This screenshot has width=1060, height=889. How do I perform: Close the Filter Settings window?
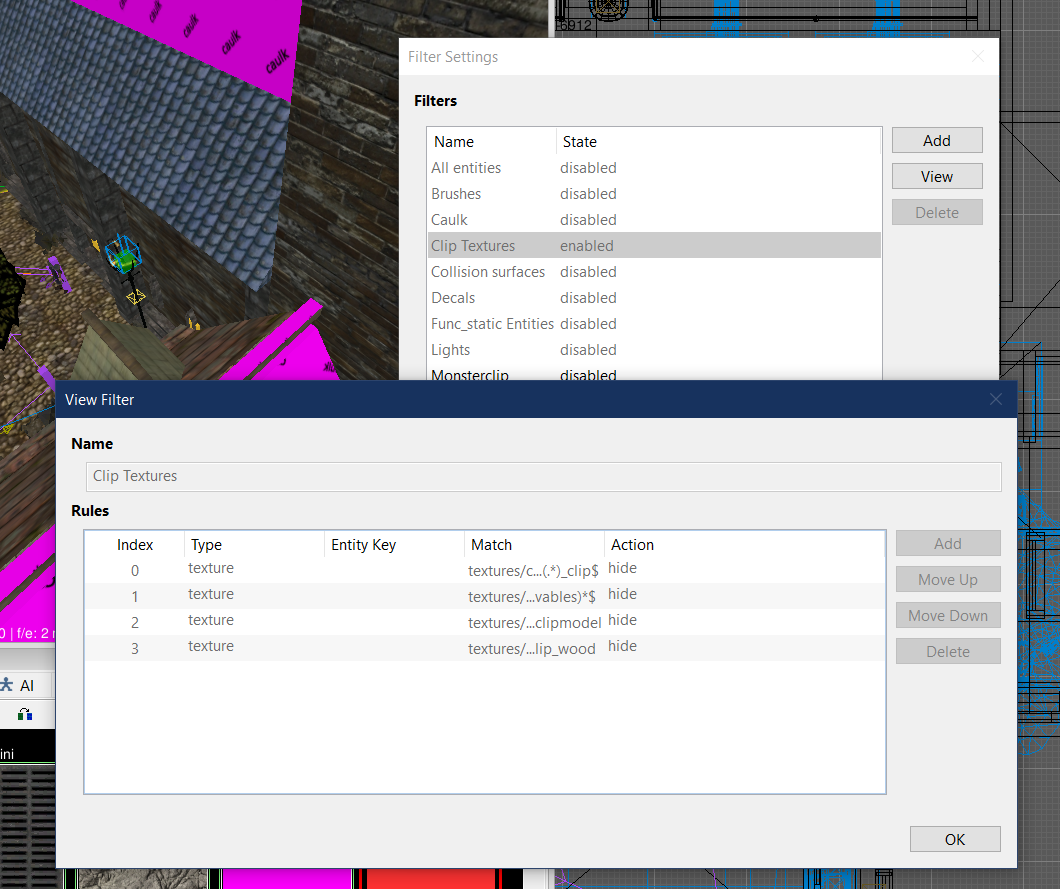[x=977, y=57]
